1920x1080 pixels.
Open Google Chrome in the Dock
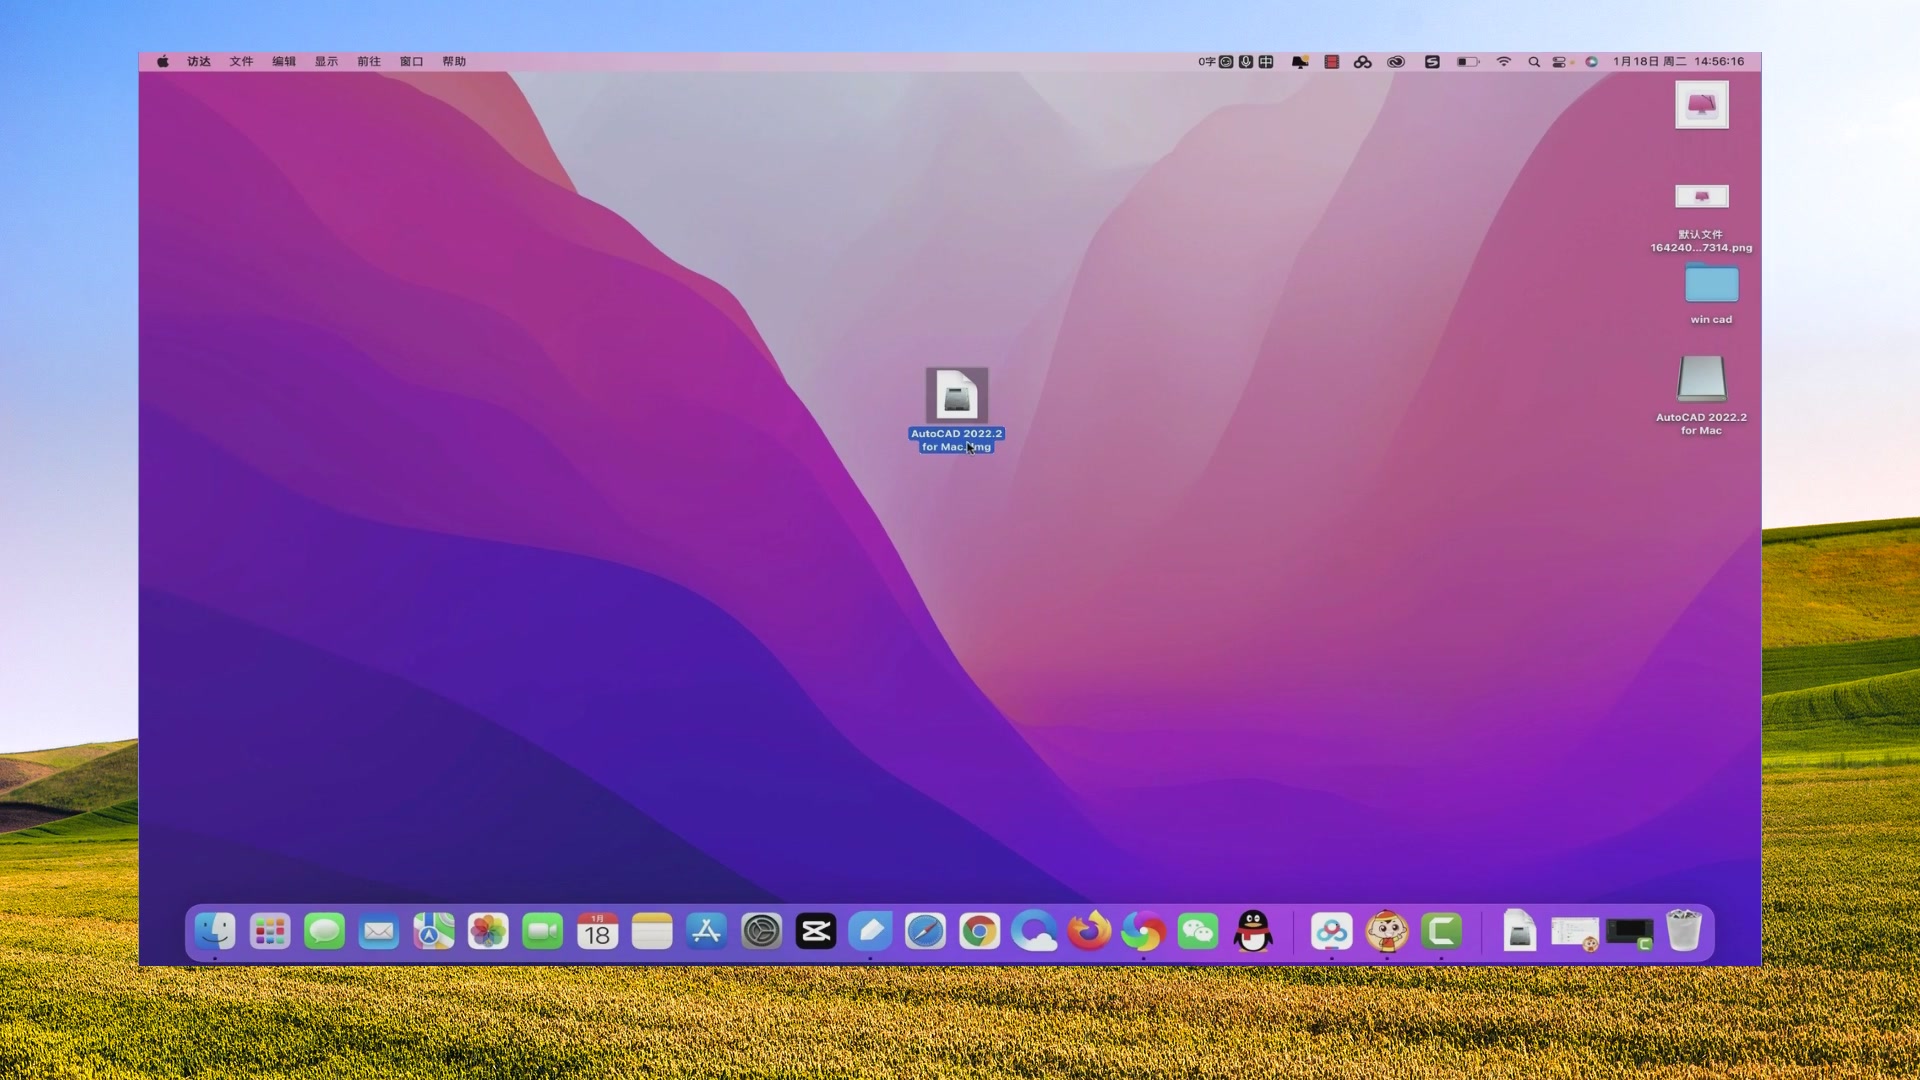click(980, 932)
